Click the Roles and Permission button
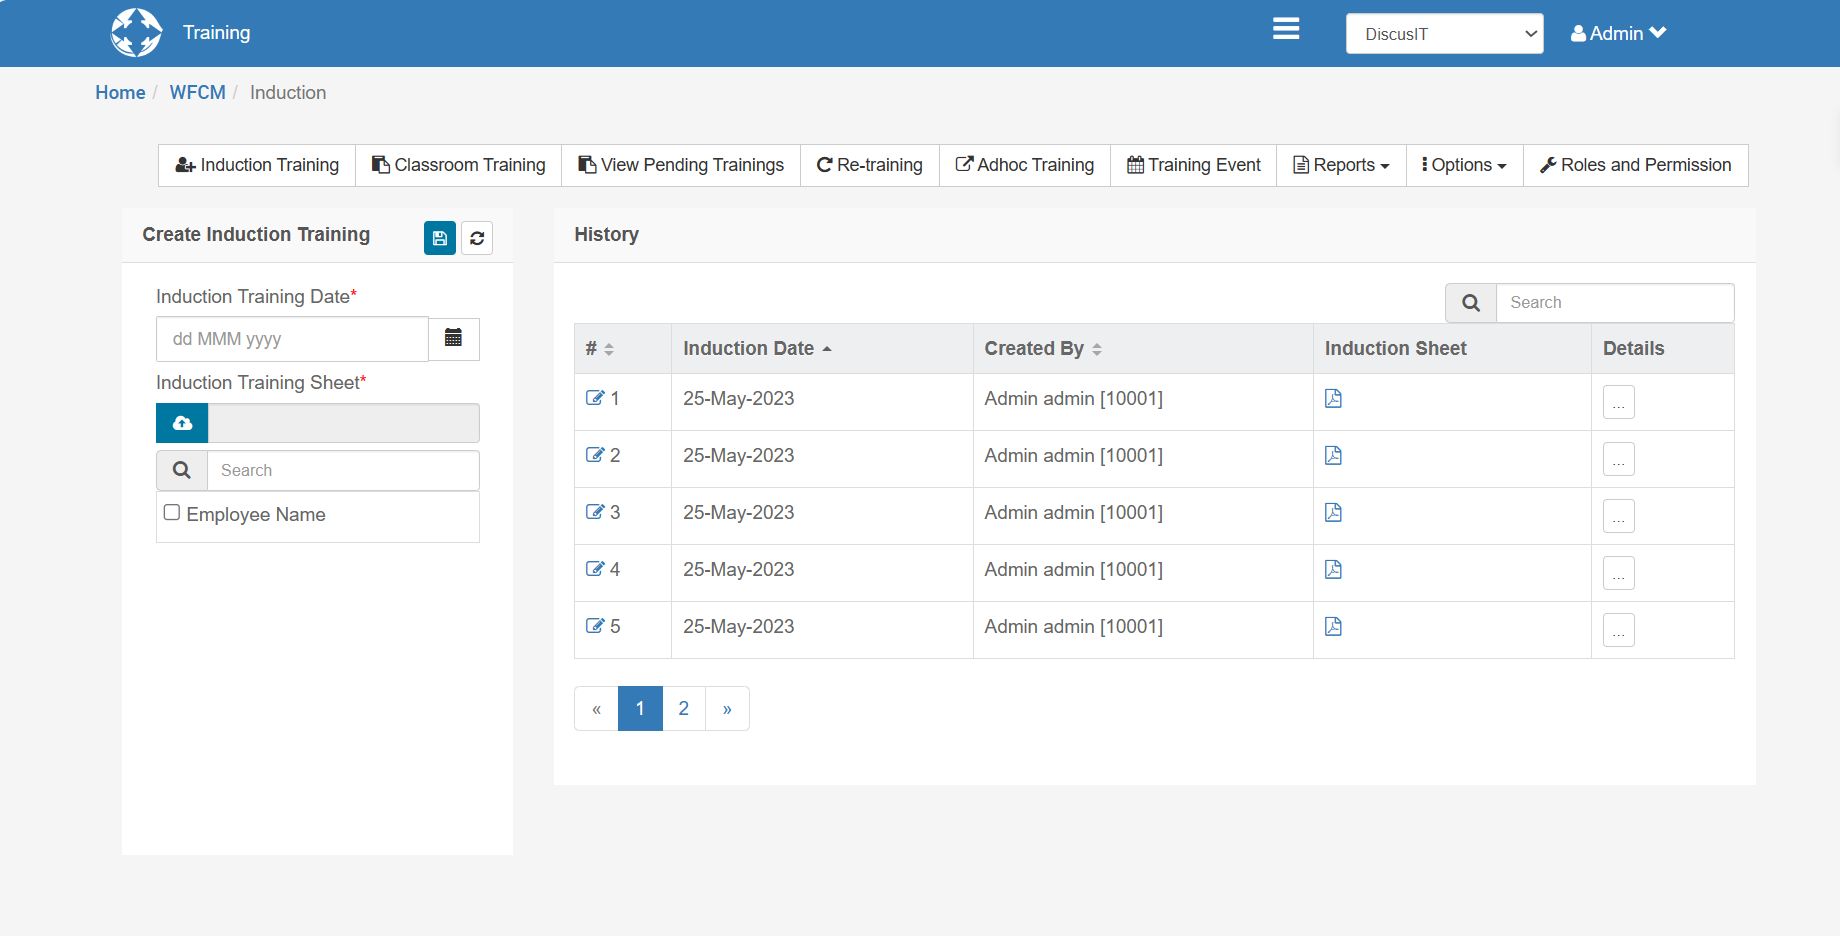 [x=1635, y=165]
